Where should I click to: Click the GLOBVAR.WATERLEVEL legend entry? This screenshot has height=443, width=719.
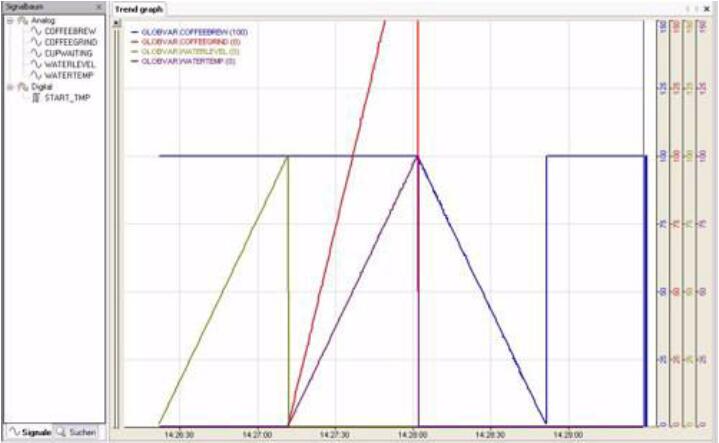[185, 51]
